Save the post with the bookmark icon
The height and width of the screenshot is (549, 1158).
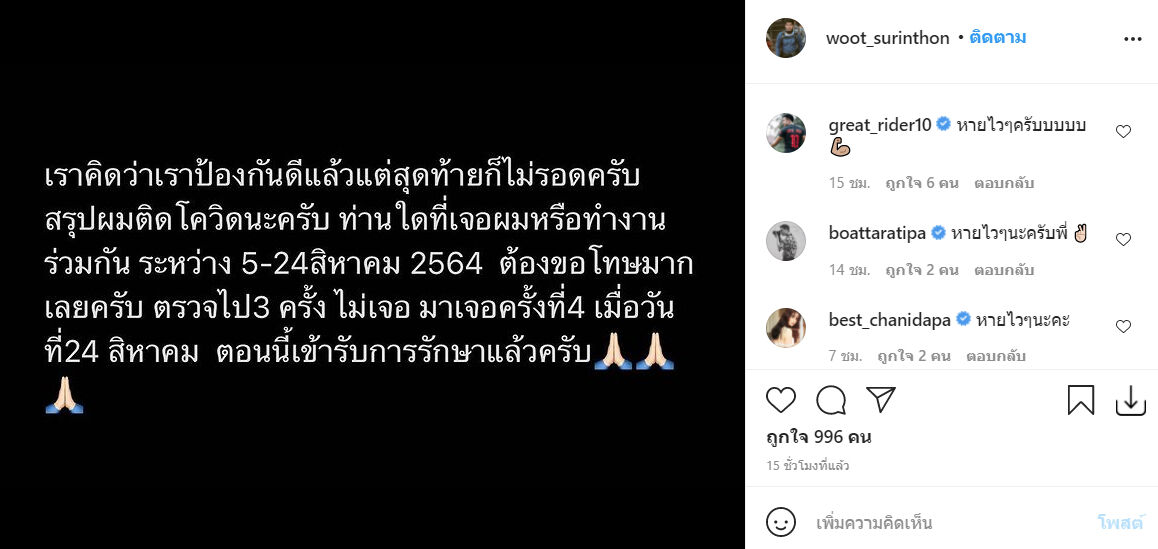coord(1080,400)
